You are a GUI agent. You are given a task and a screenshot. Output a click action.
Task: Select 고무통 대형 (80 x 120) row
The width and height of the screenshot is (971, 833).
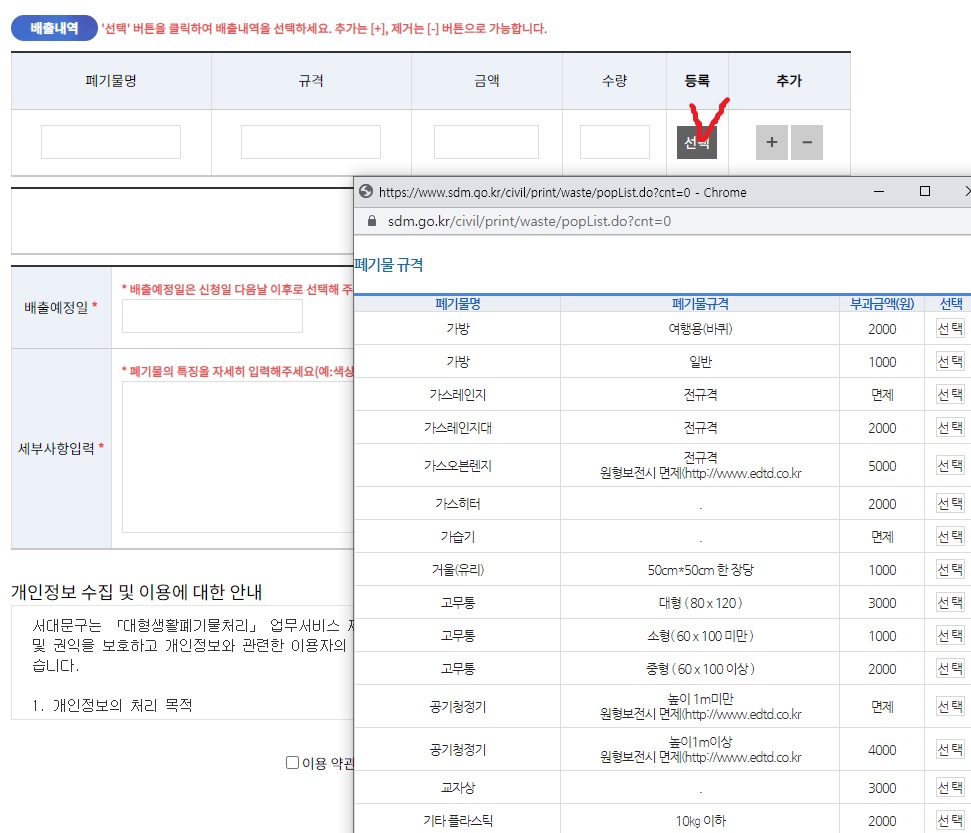950,603
